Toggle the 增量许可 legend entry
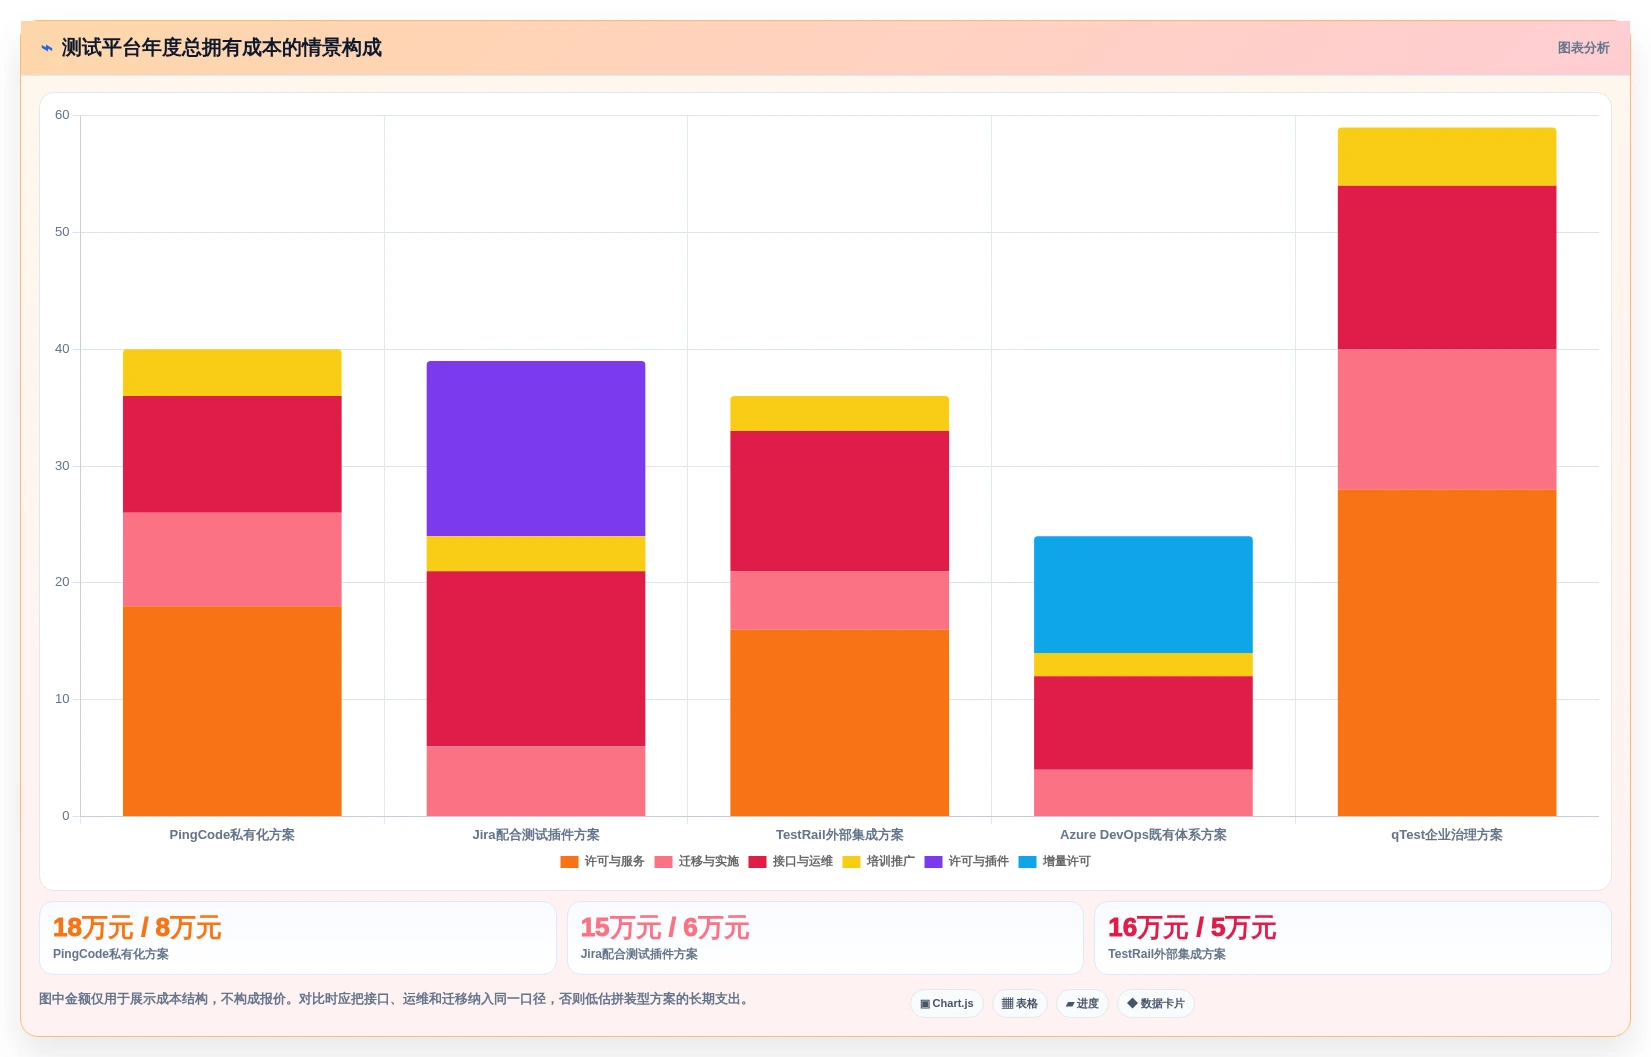Image resolution: width=1651 pixels, height=1057 pixels. click(1055, 862)
